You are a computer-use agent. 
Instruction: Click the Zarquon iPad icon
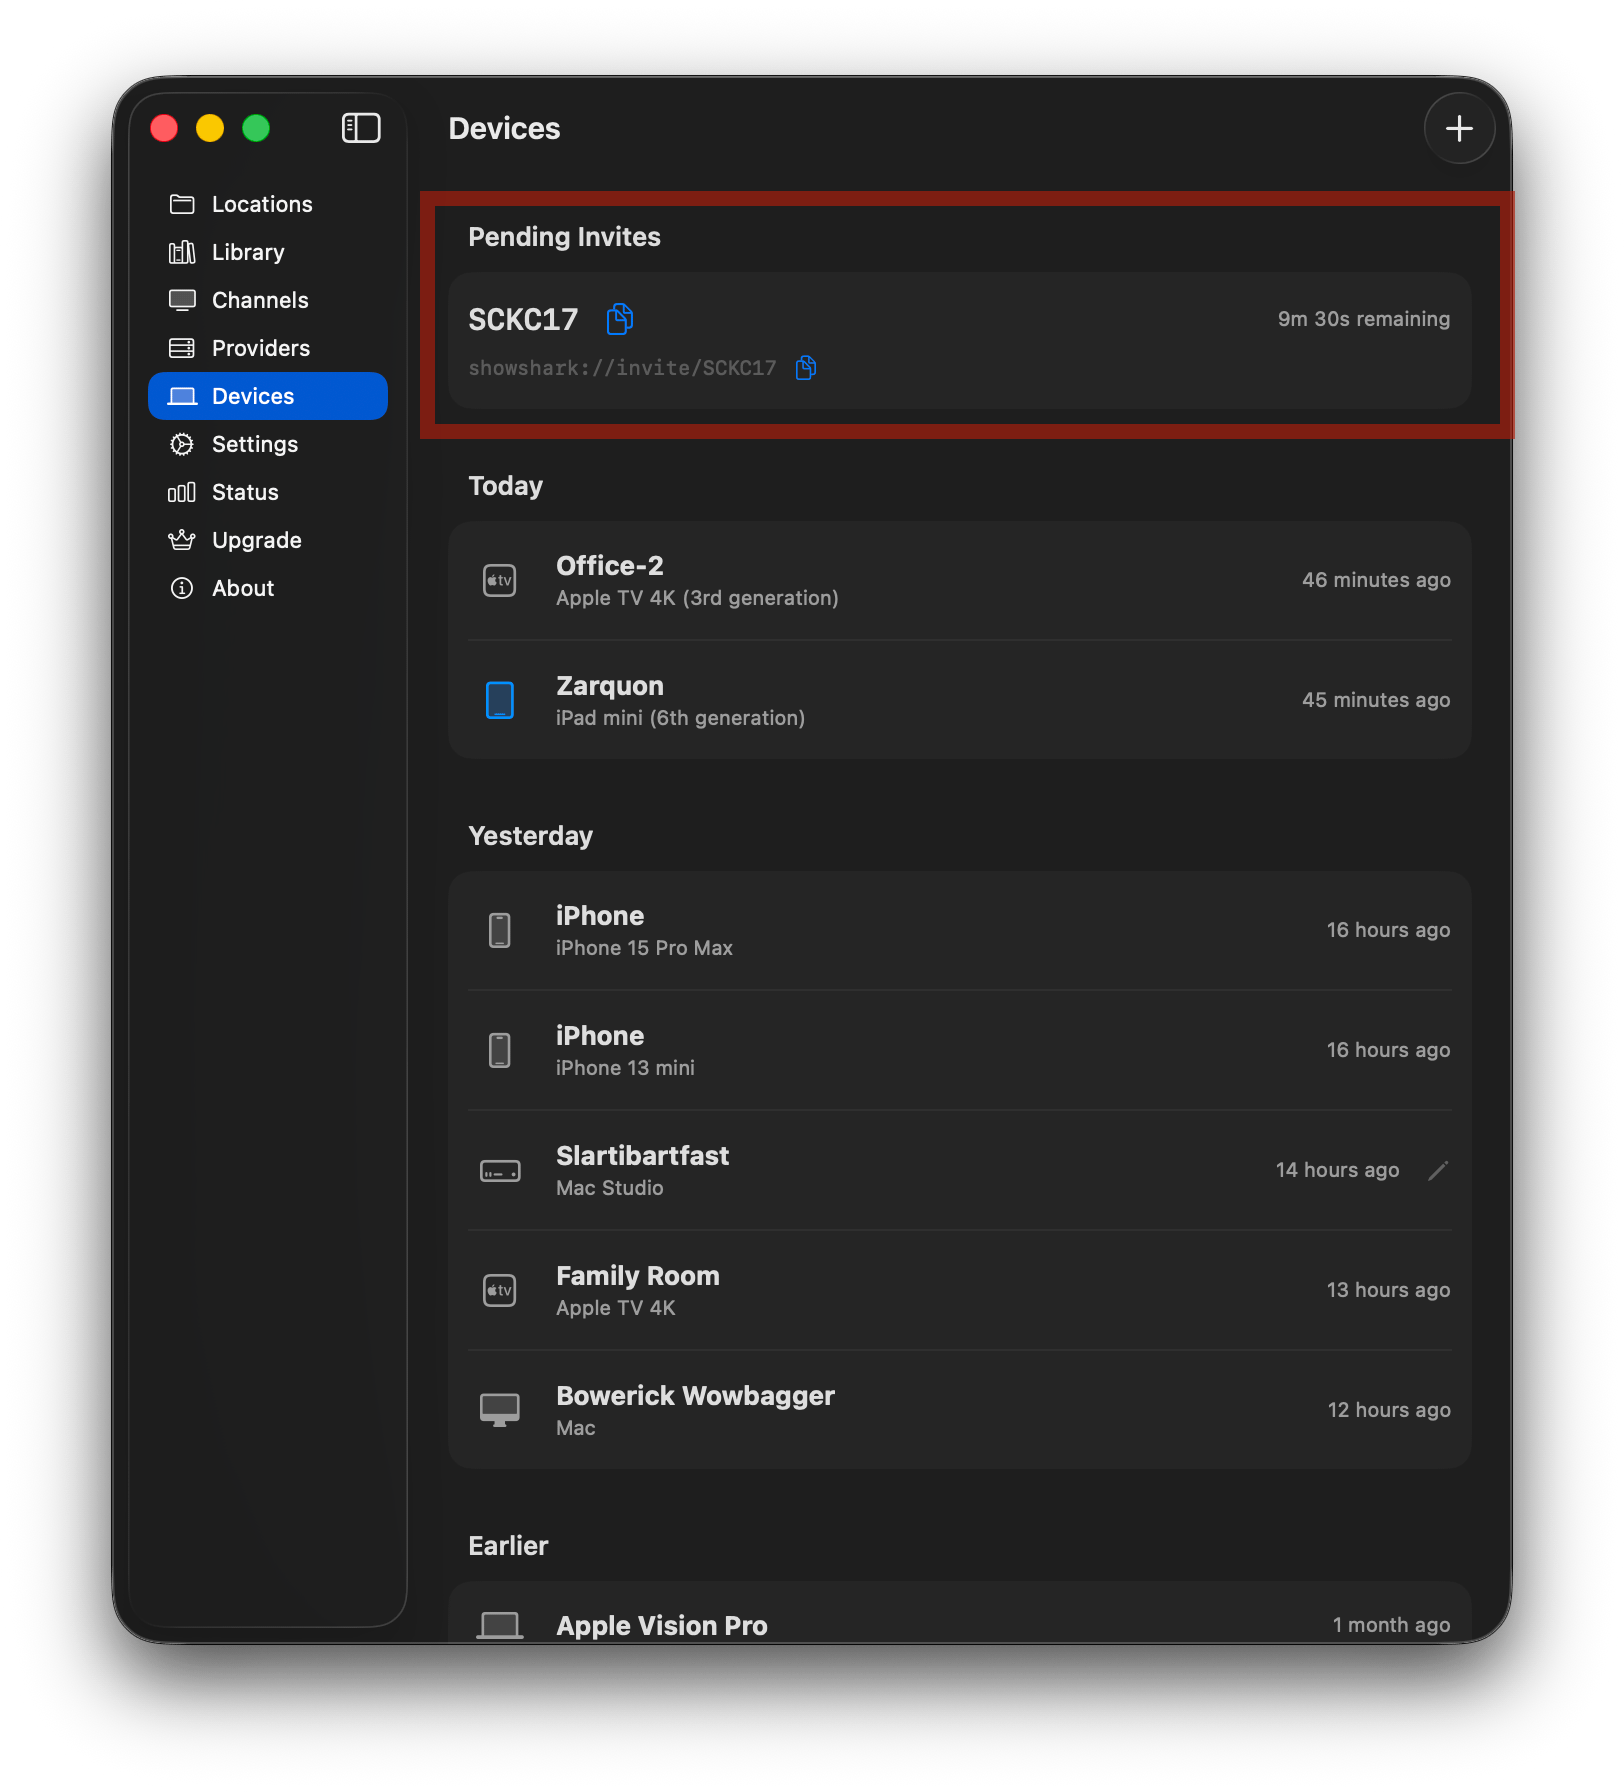coord(500,700)
